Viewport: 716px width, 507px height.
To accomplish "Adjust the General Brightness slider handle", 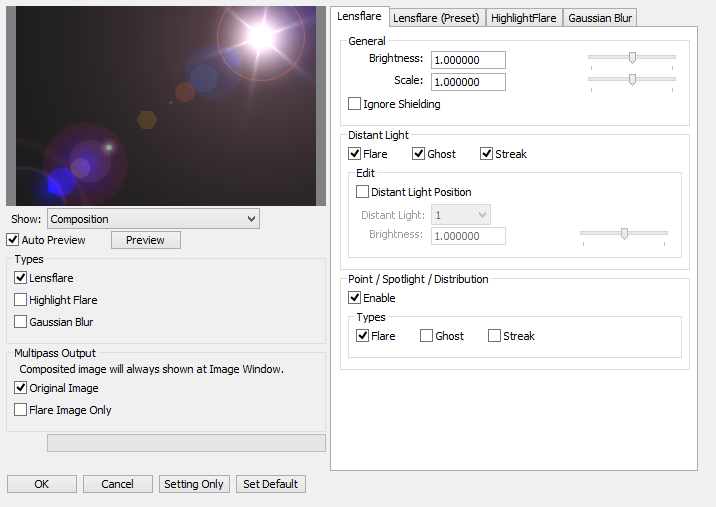I will point(632,58).
